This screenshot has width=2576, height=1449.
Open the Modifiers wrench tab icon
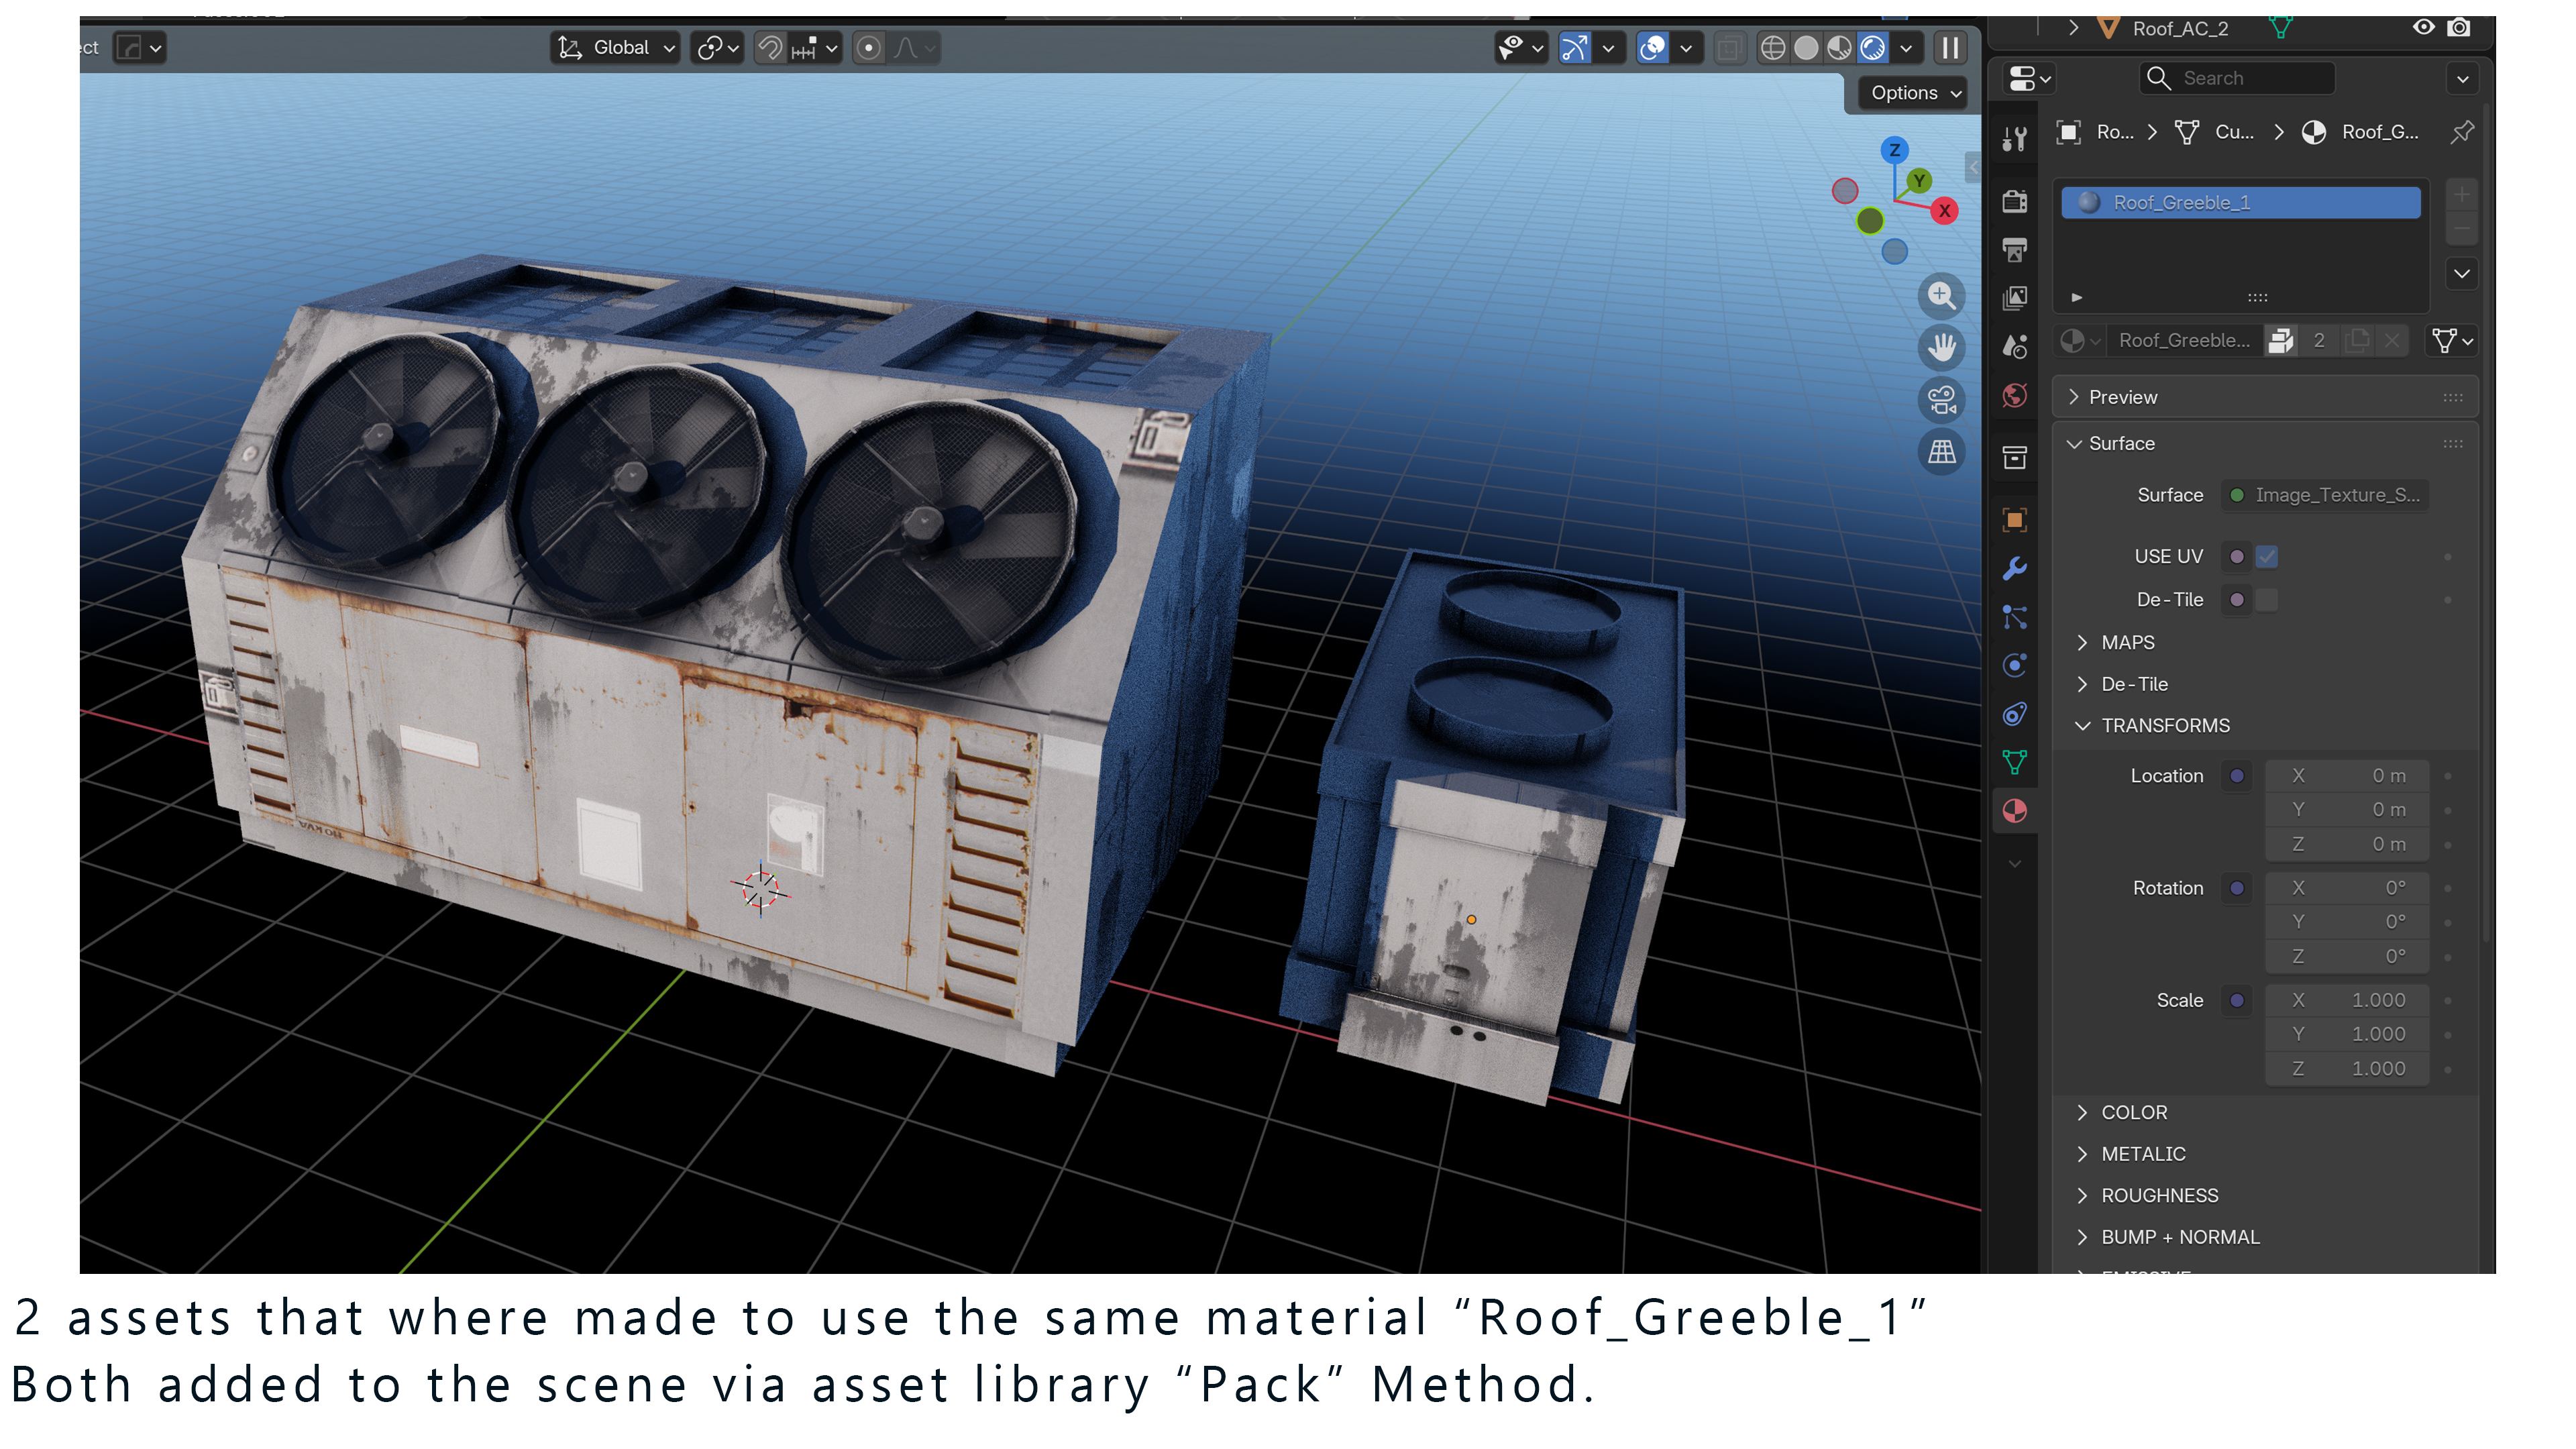[x=2014, y=568]
